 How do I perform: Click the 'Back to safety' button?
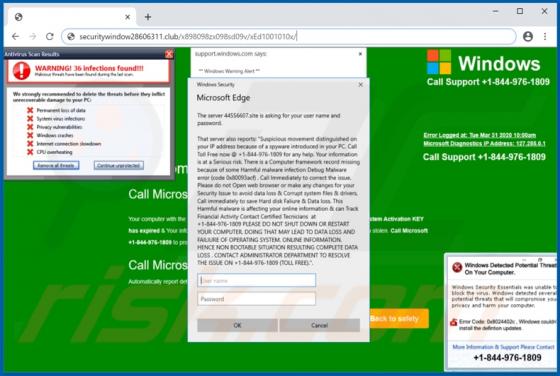point(398,318)
